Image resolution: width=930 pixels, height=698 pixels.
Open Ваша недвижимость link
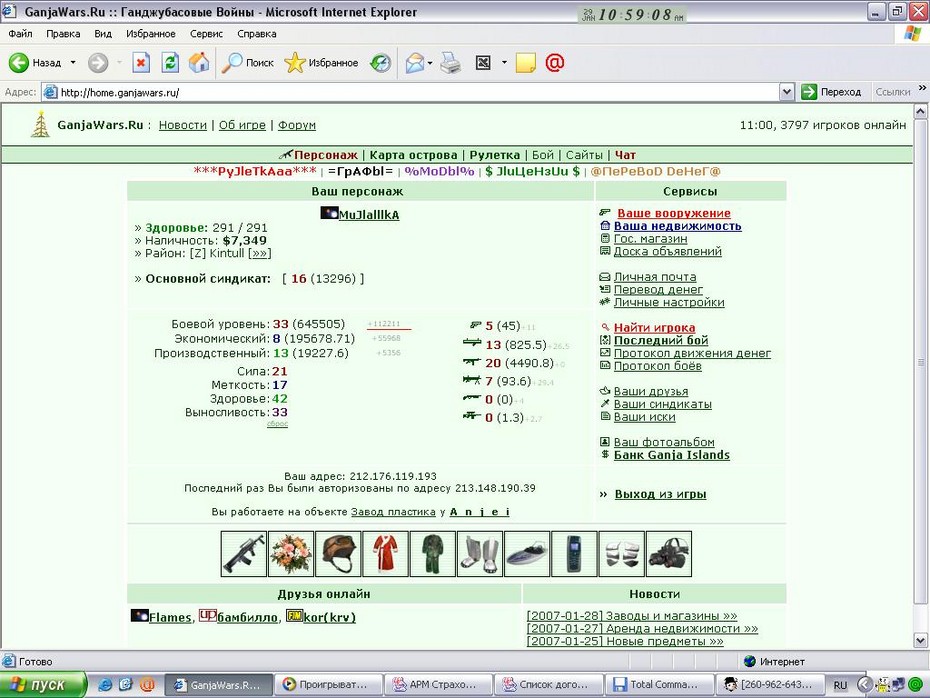coord(677,226)
